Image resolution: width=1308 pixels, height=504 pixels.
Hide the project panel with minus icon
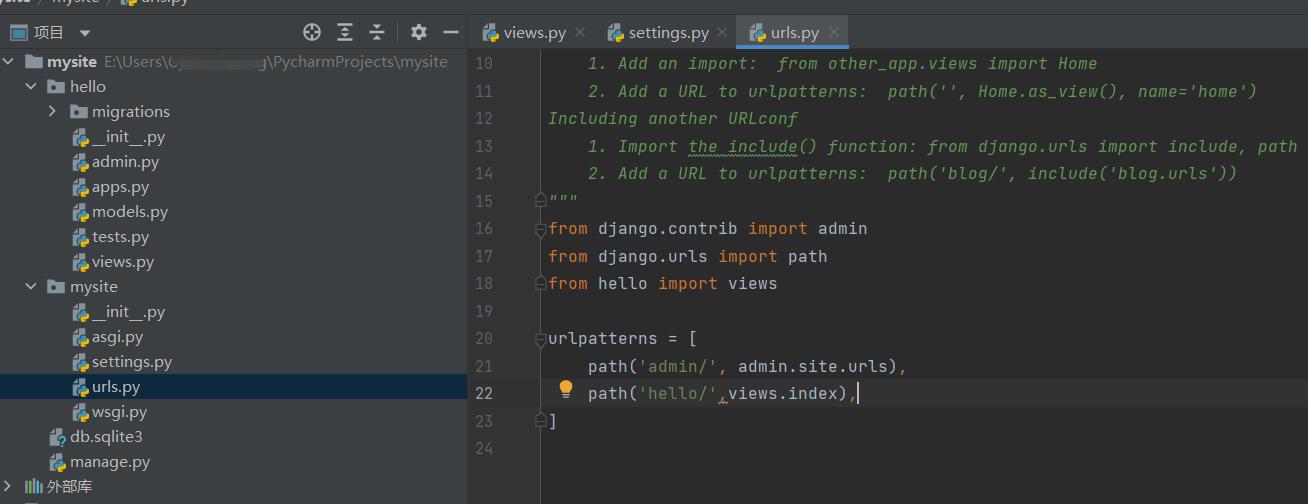(x=451, y=32)
